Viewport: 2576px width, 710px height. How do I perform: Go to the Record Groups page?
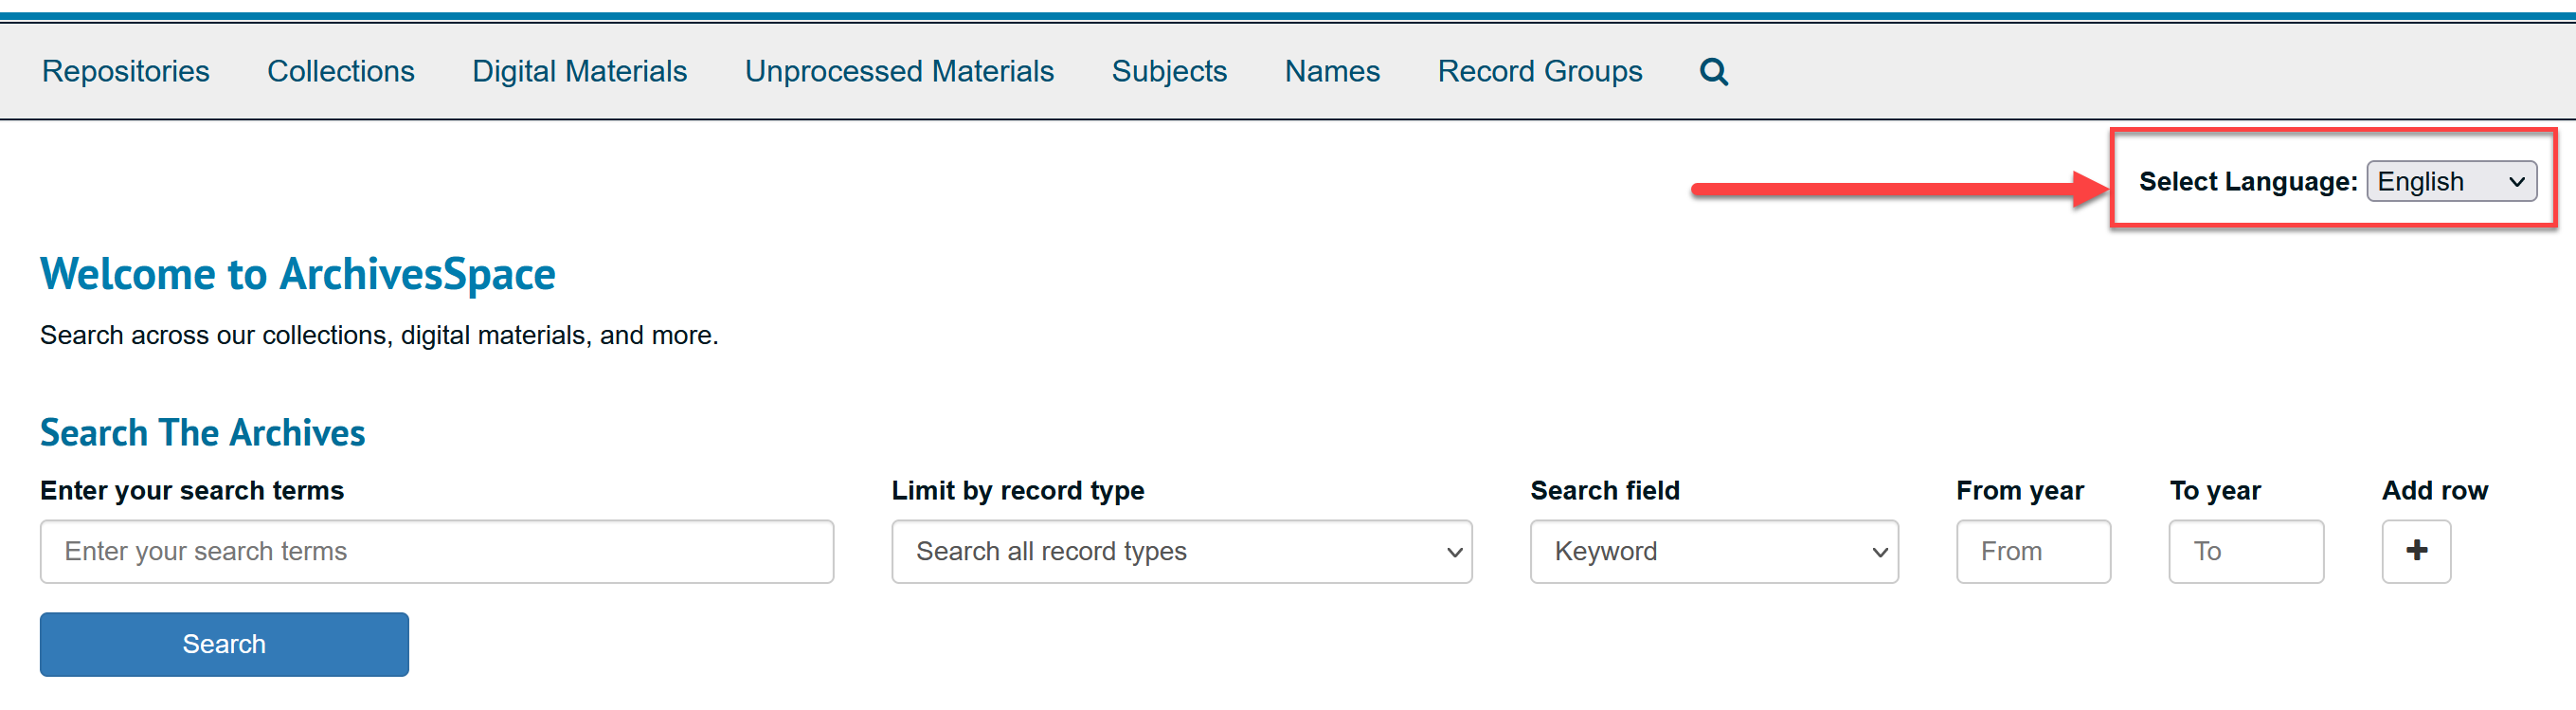pyautogui.click(x=1539, y=72)
